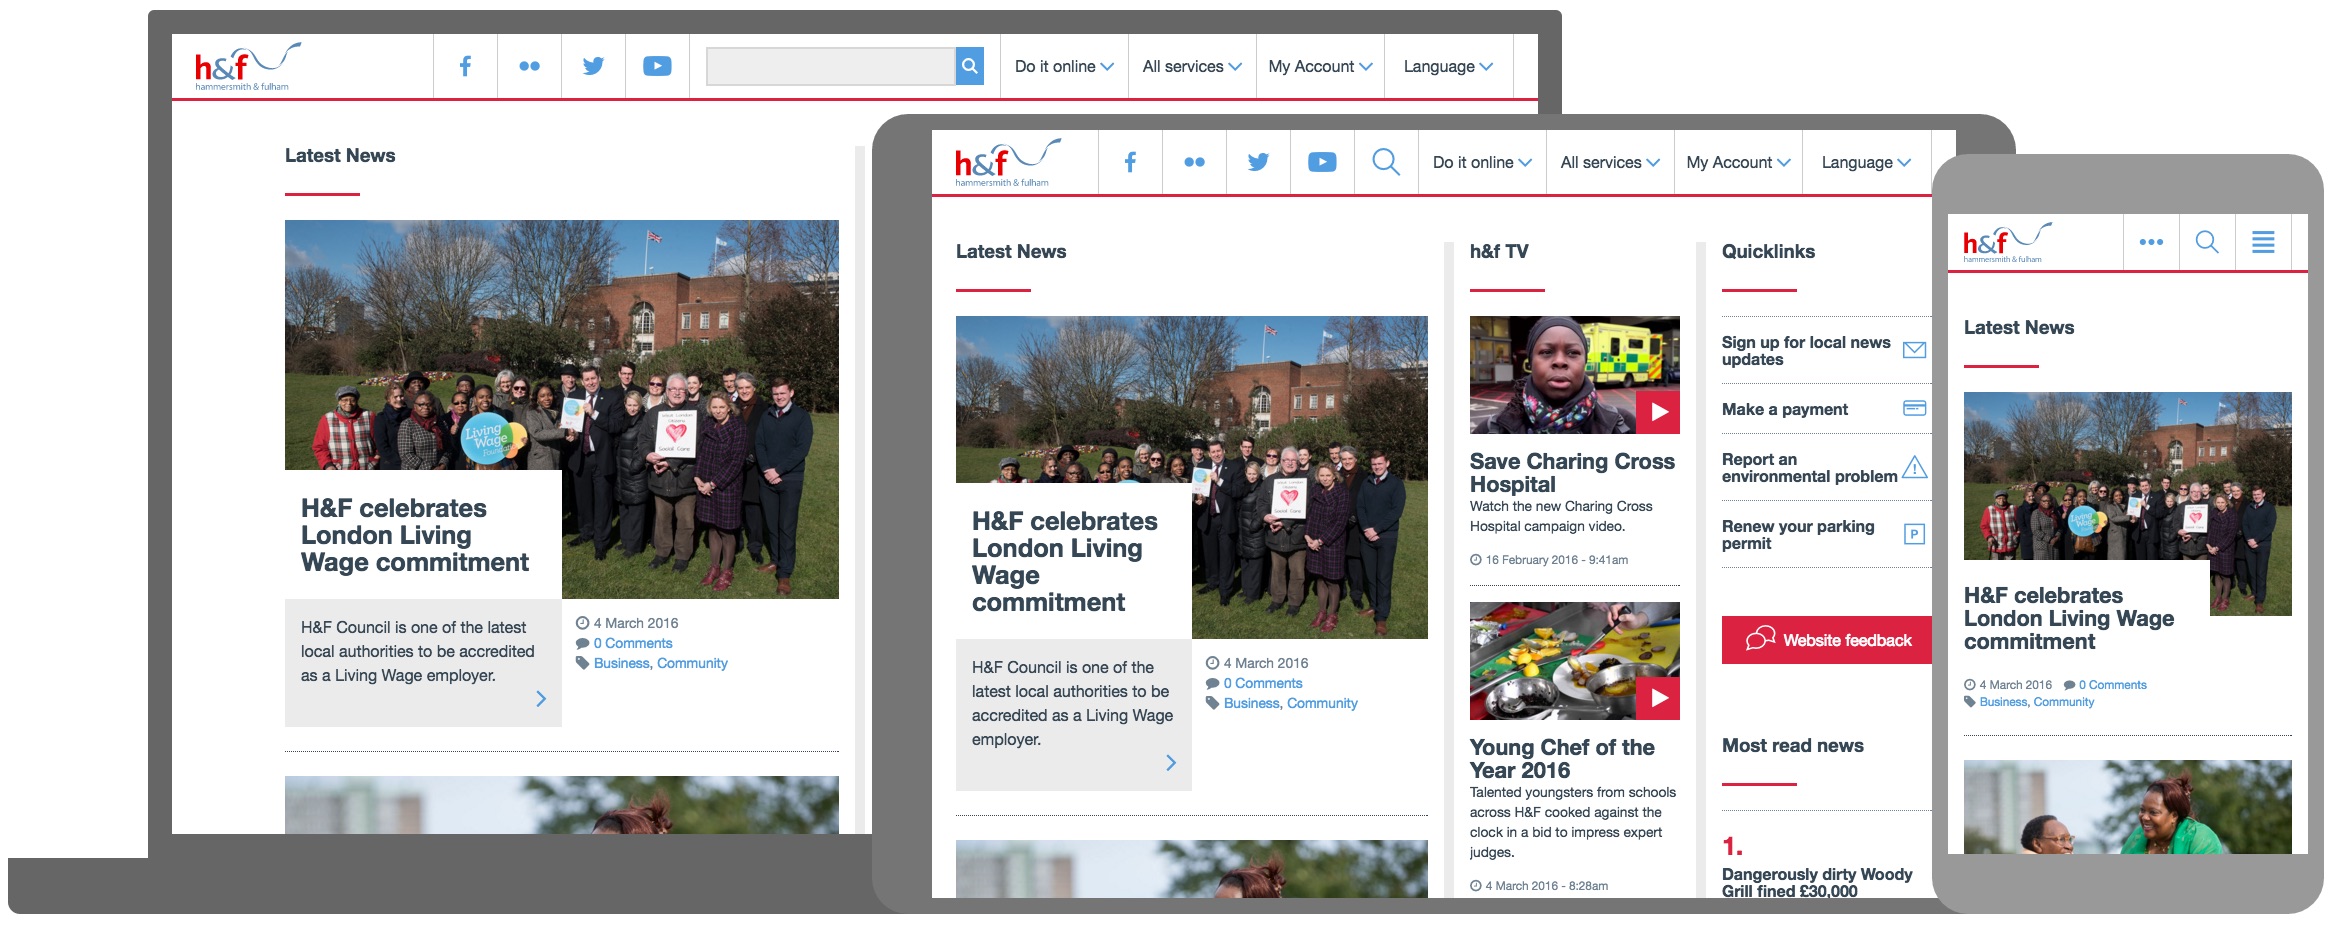This screenshot has width=2332, height=930.
Task: Click the Website feedback button
Action: point(1827,640)
